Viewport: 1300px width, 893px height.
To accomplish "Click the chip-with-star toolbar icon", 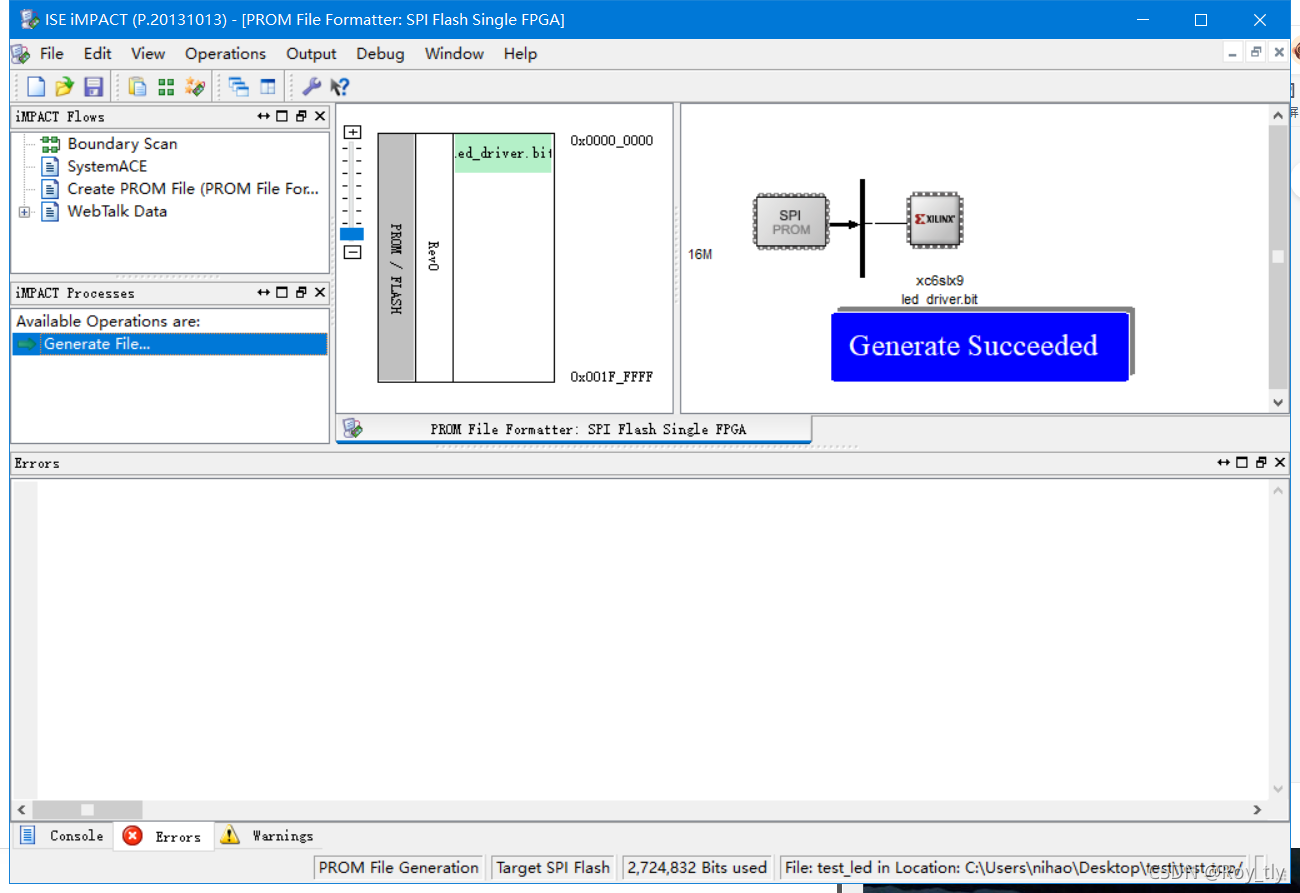I will click(195, 87).
